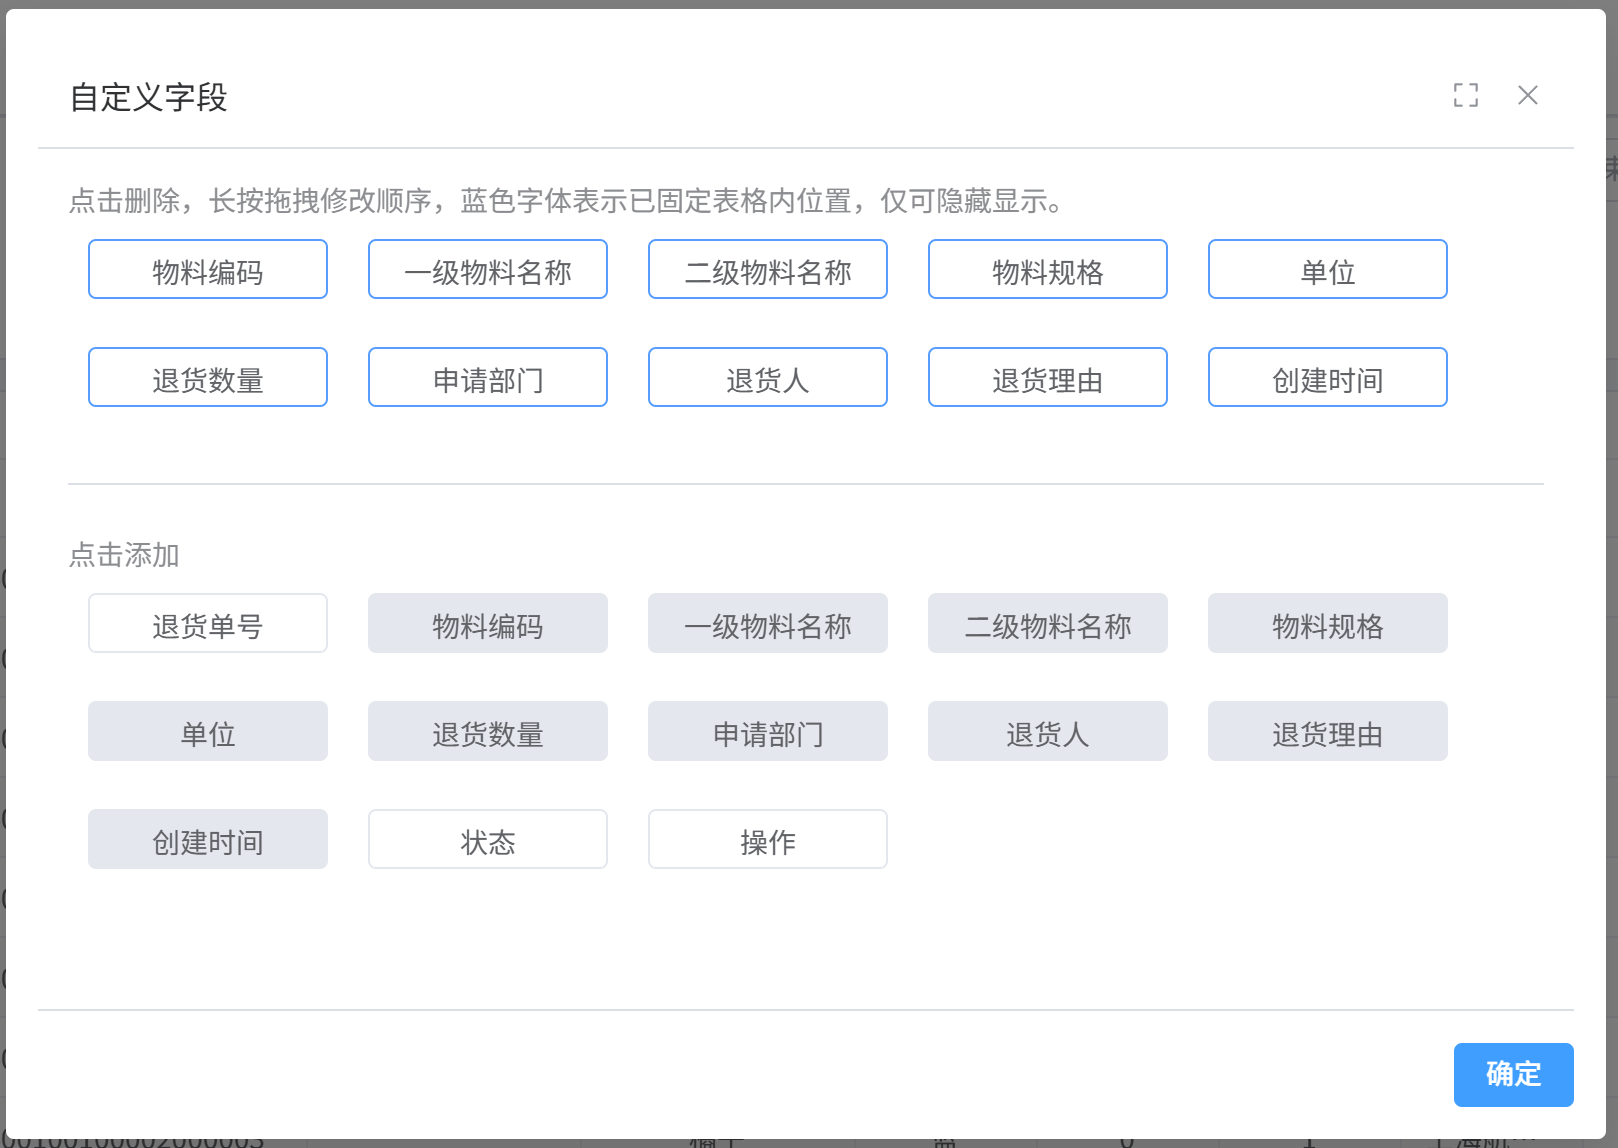Remove the 一级物料名称 field from the top section

[487, 269]
